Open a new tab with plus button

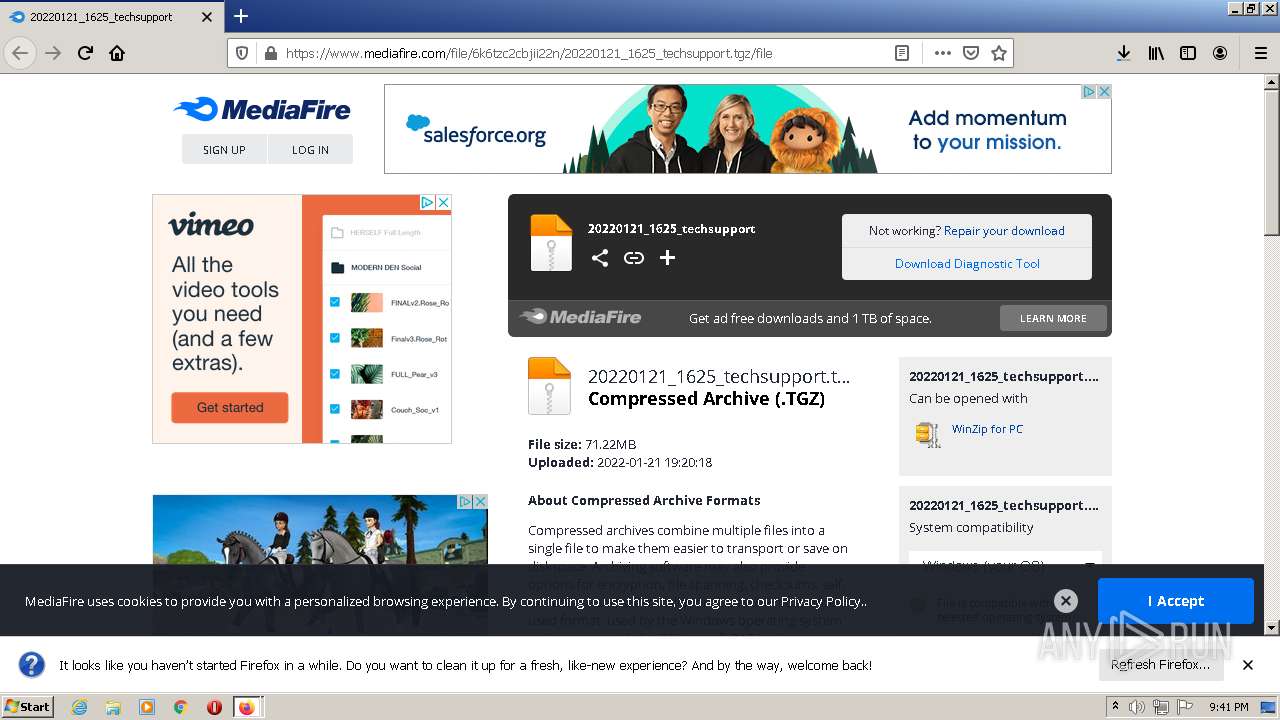click(241, 16)
